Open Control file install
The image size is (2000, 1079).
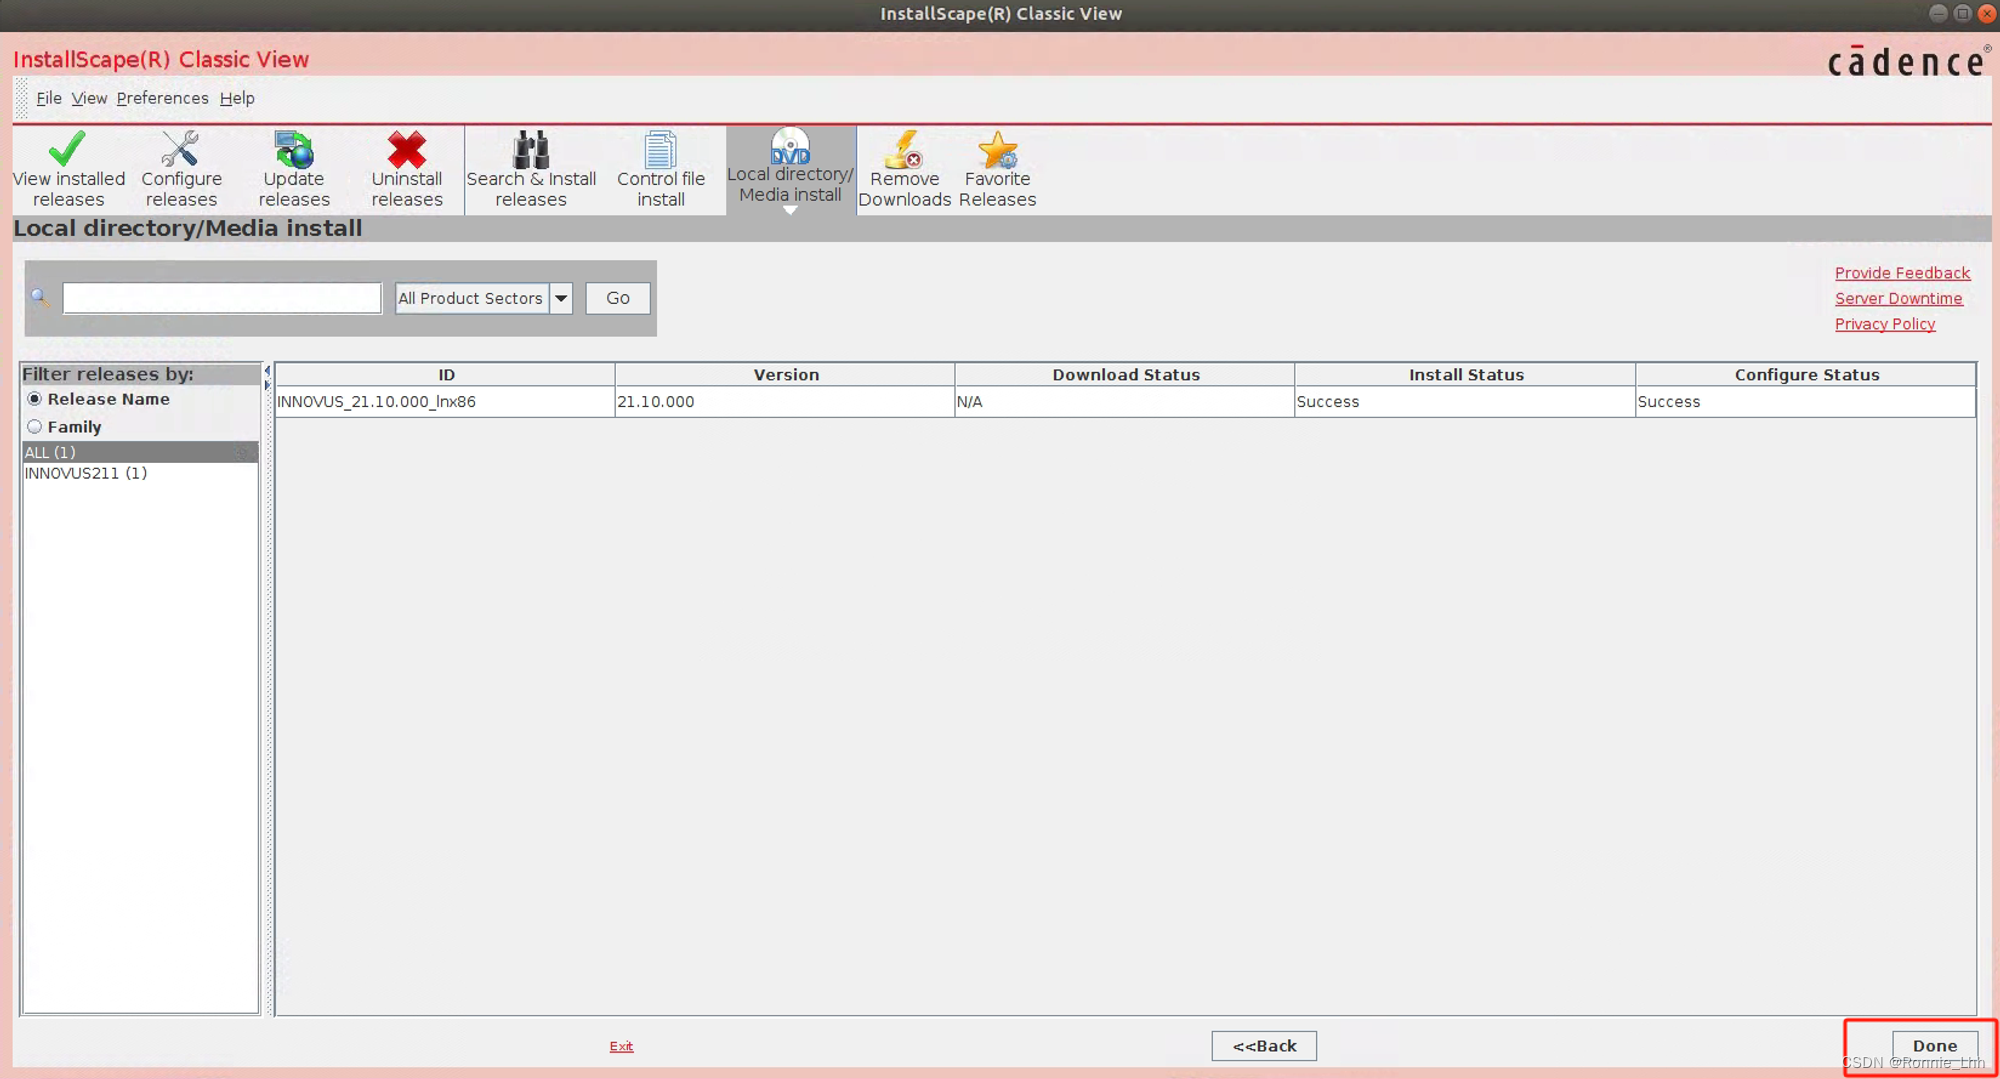pos(661,169)
